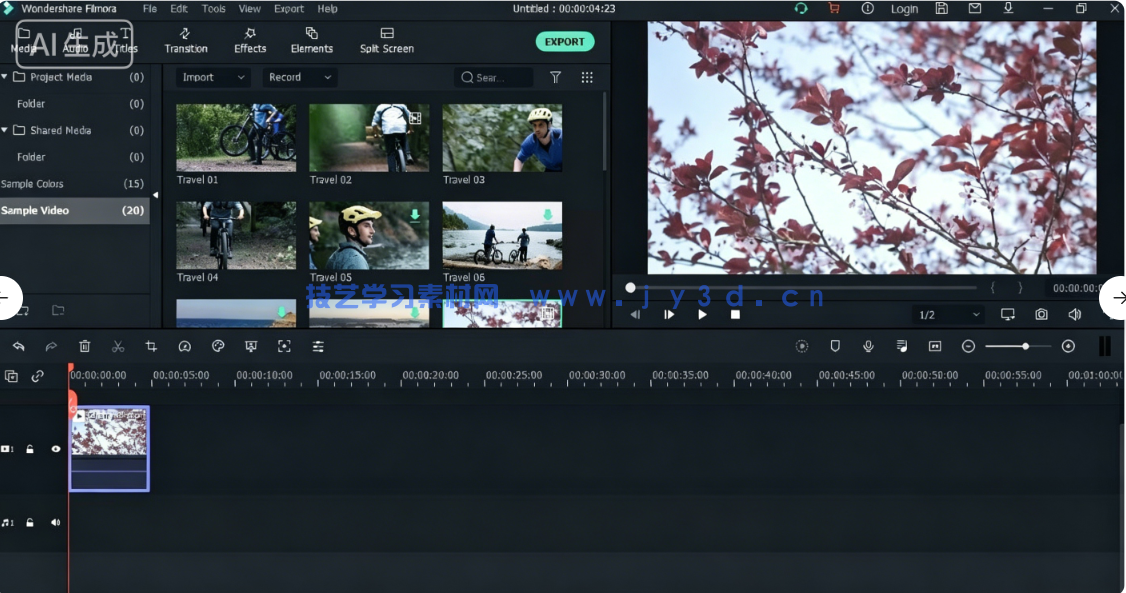The height and width of the screenshot is (593, 1126).
Task: Take a snapshot using the camera icon
Action: pyautogui.click(x=1041, y=314)
